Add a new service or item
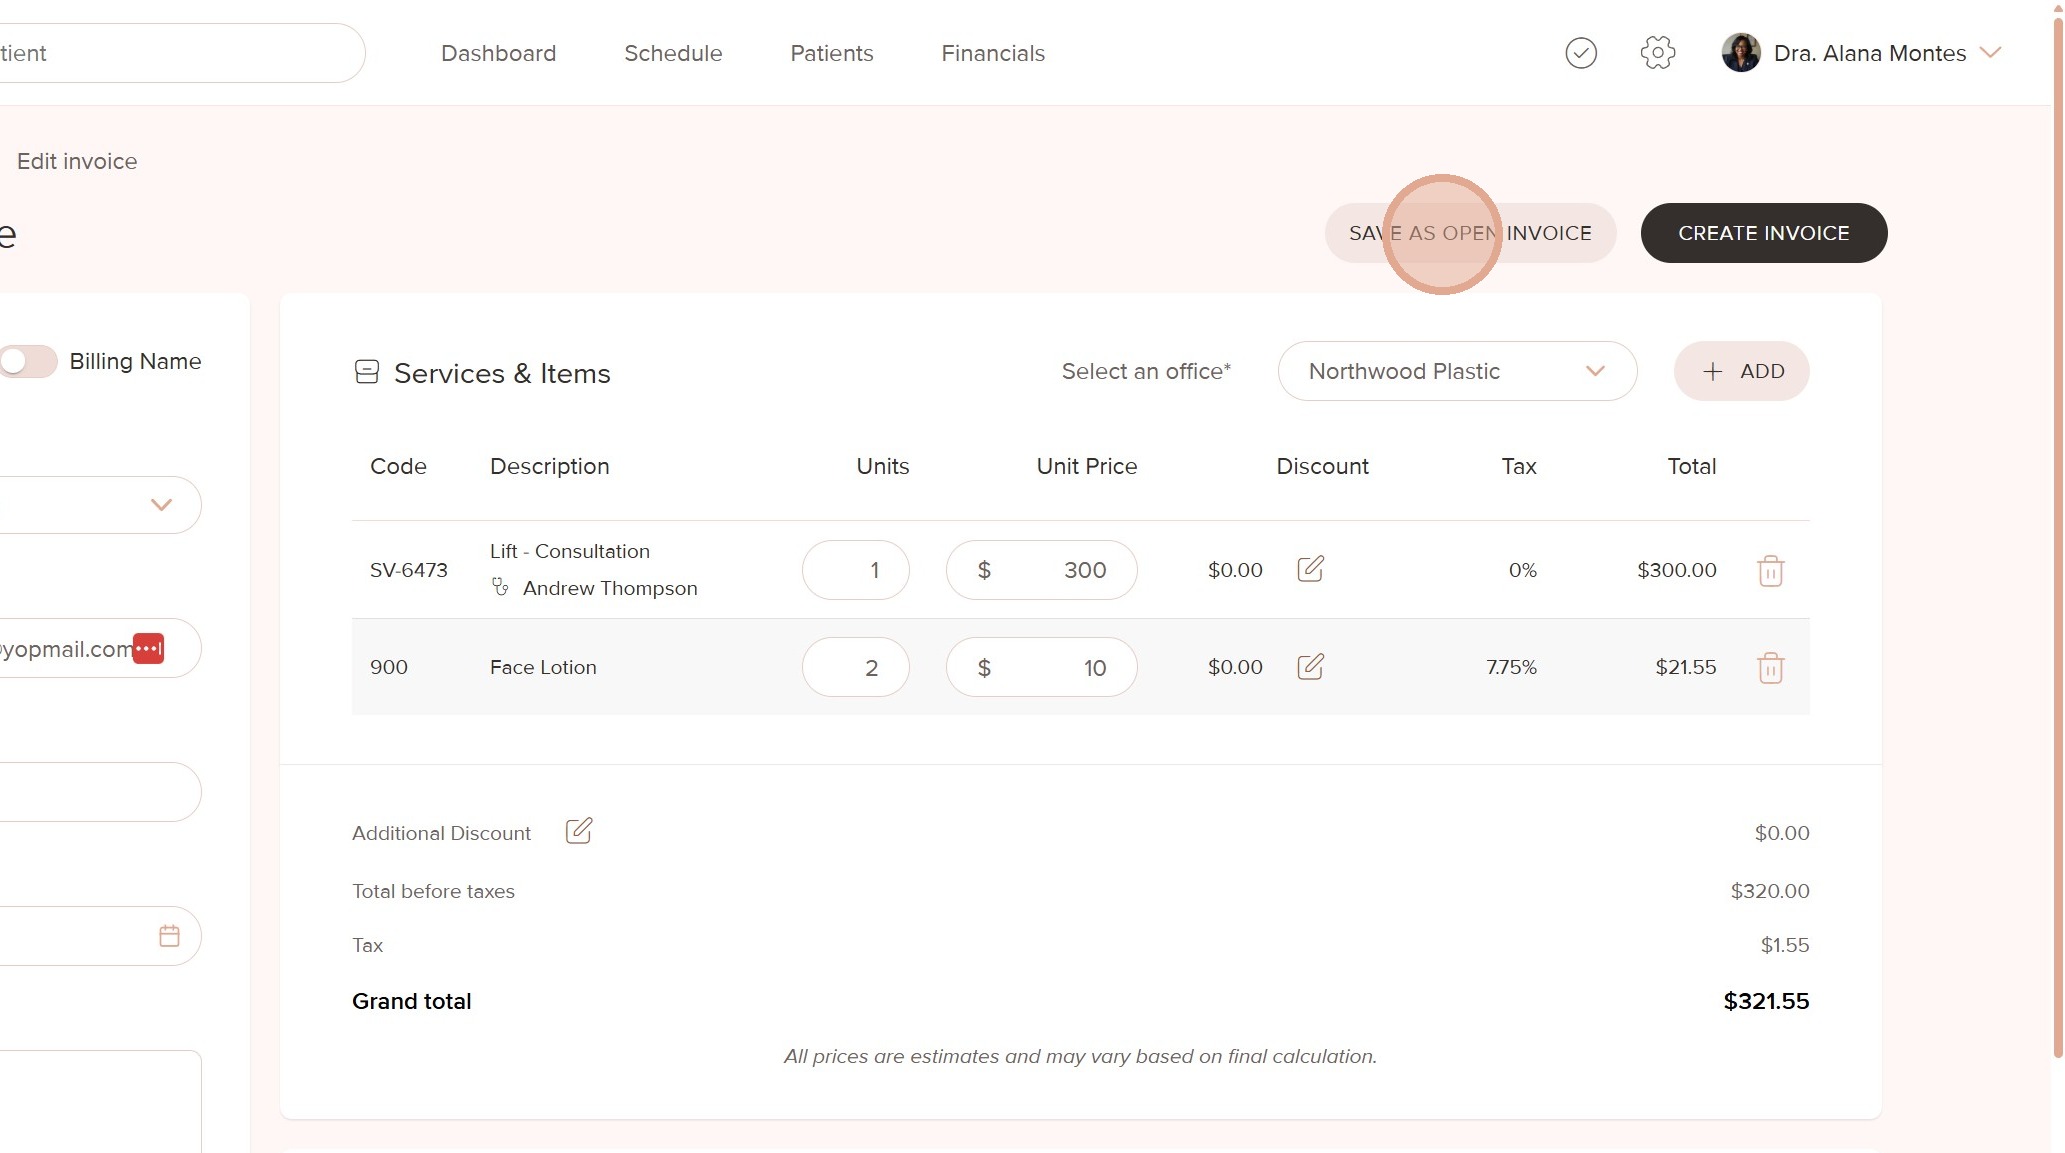2065x1153 pixels. coord(1741,371)
